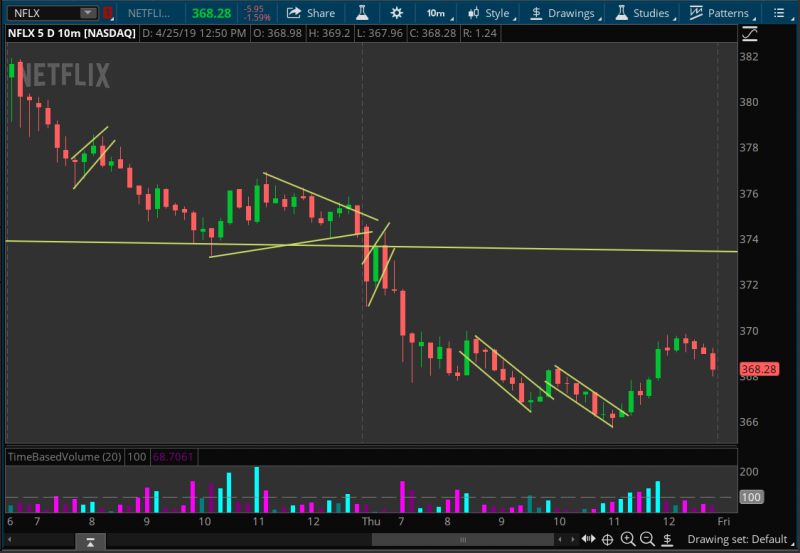This screenshot has width=800, height=553.
Task: Click the zoom out magnifier icon
Action: click(648, 540)
